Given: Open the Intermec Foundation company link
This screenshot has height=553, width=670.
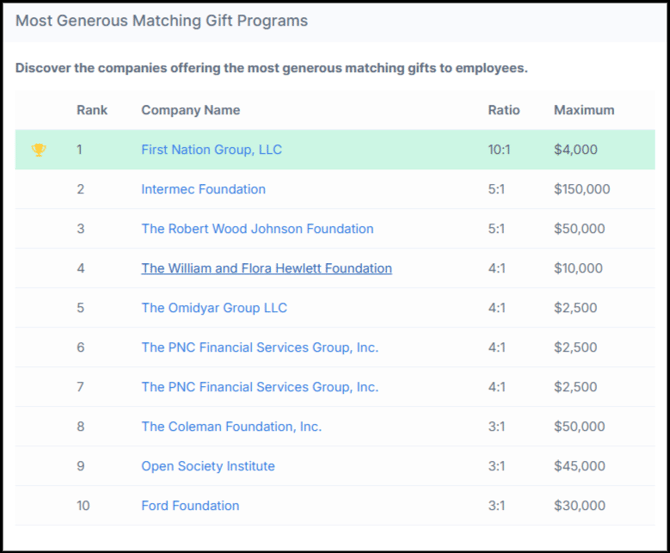Looking at the screenshot, I should tap(203, 189).
